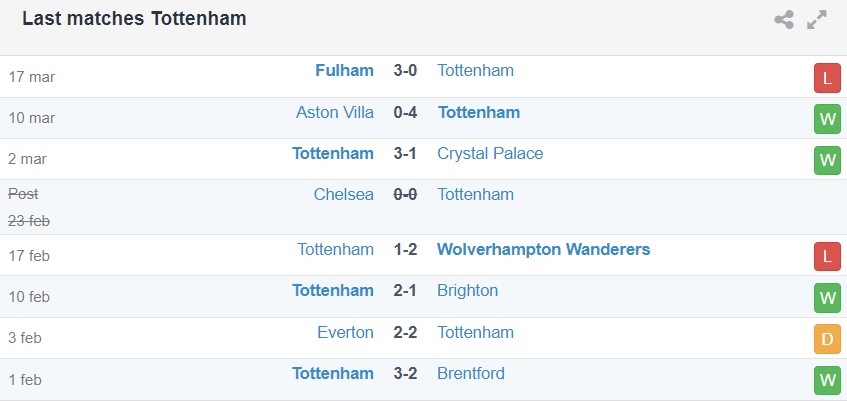The height and width of the screenshot is (401, 847).
Task: Click green W badge for Crystal Palace match
Action: [826, 160]
